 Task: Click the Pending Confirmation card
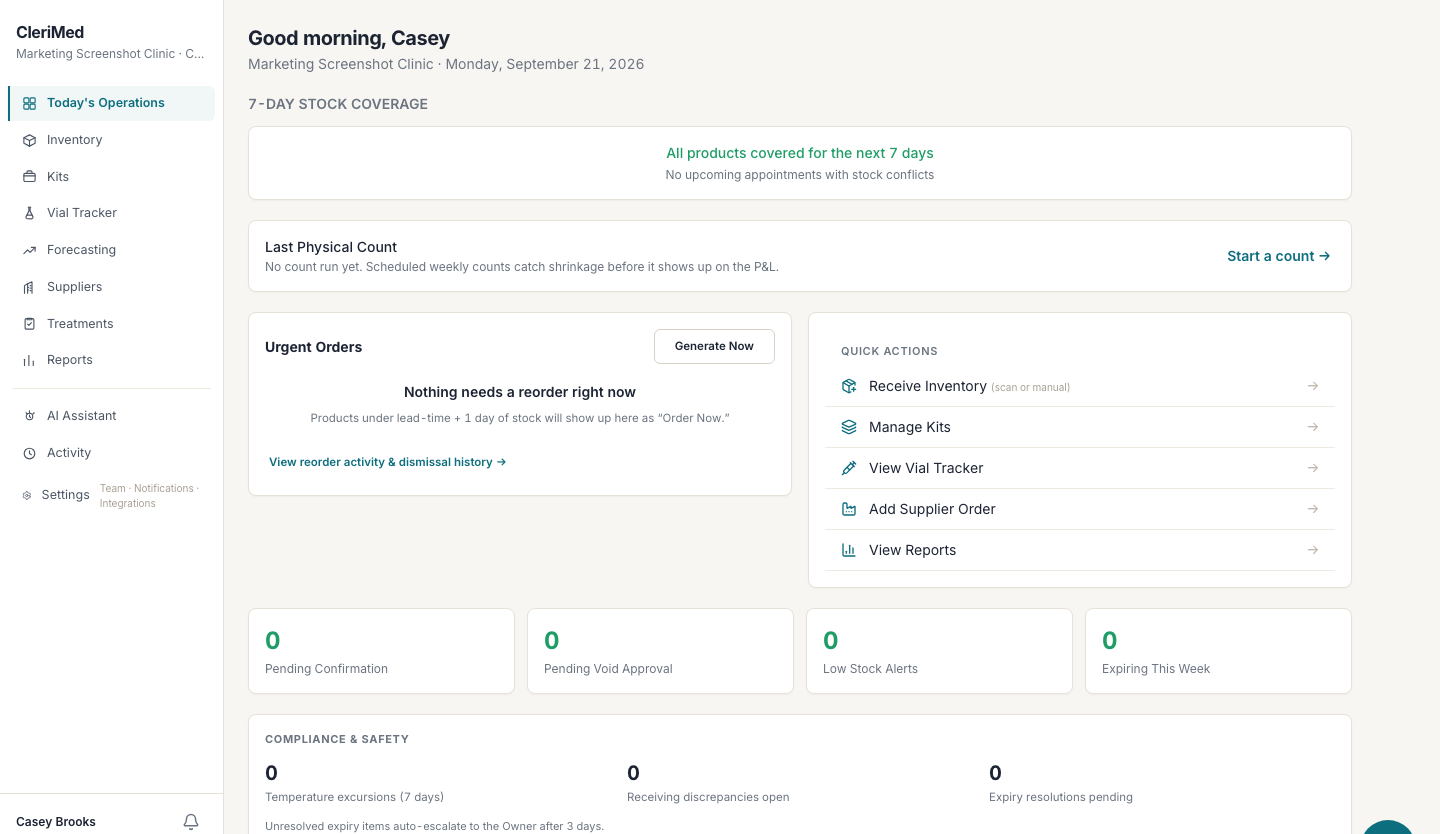click(381, 651)
